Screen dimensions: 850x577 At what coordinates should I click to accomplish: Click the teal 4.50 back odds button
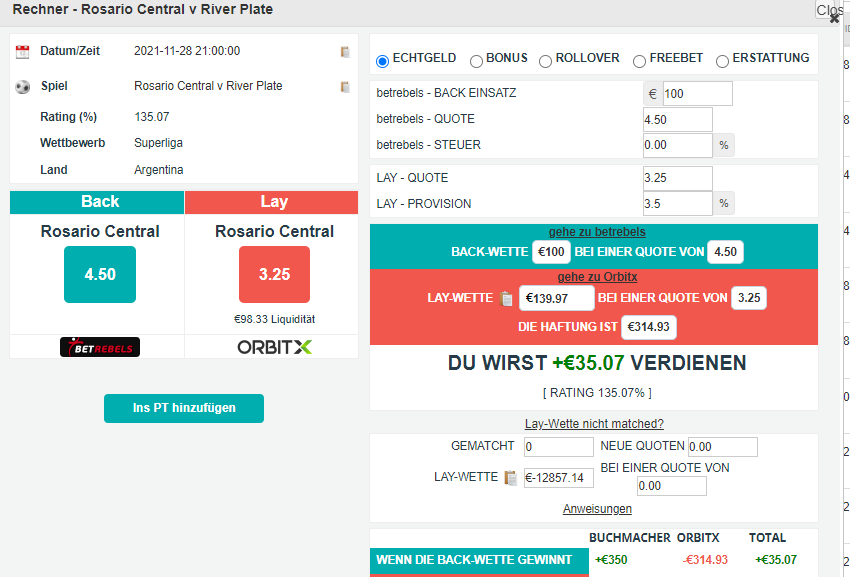[x=100, y=274]
